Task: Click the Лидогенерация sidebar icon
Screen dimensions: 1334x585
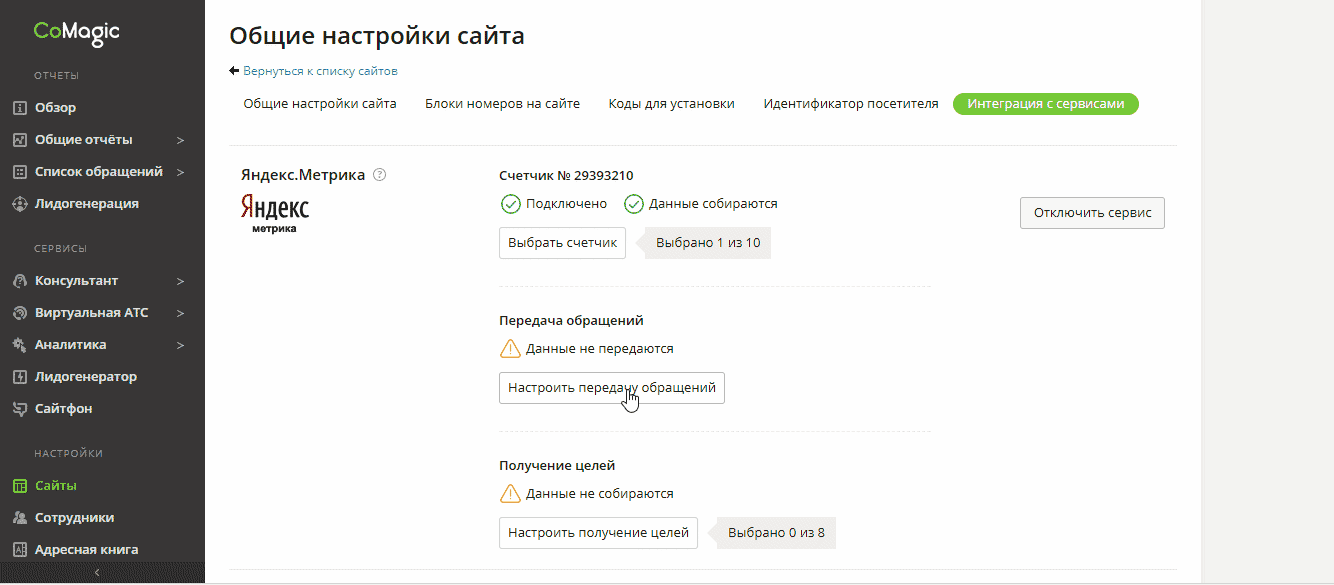Action: (x=18, y=204)
